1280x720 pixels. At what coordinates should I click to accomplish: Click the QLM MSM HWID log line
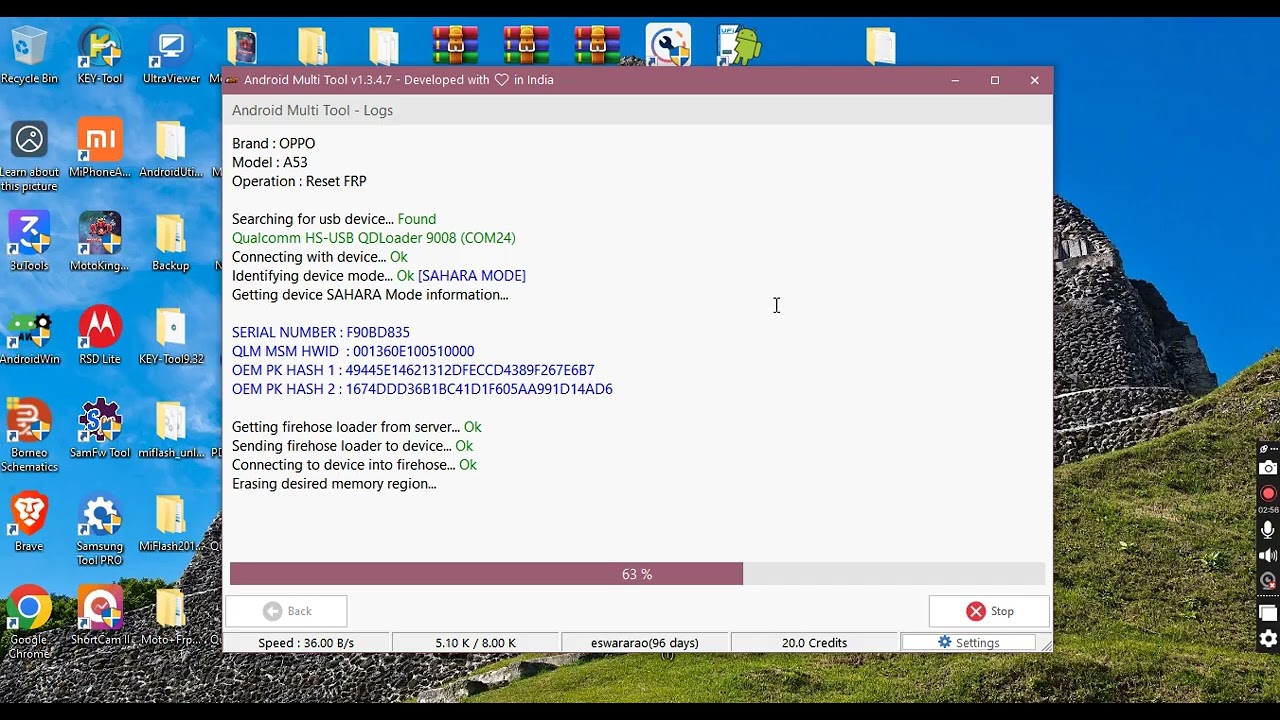pyautogui.click(x=353, y=351)
